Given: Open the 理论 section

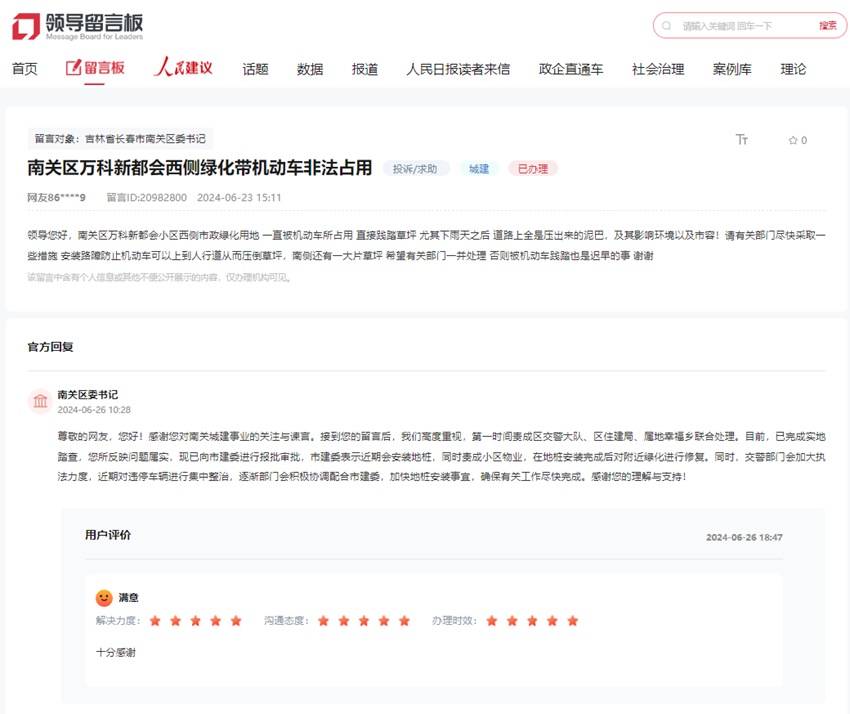Looking at the screenshot, I should [x=792, y=68].
